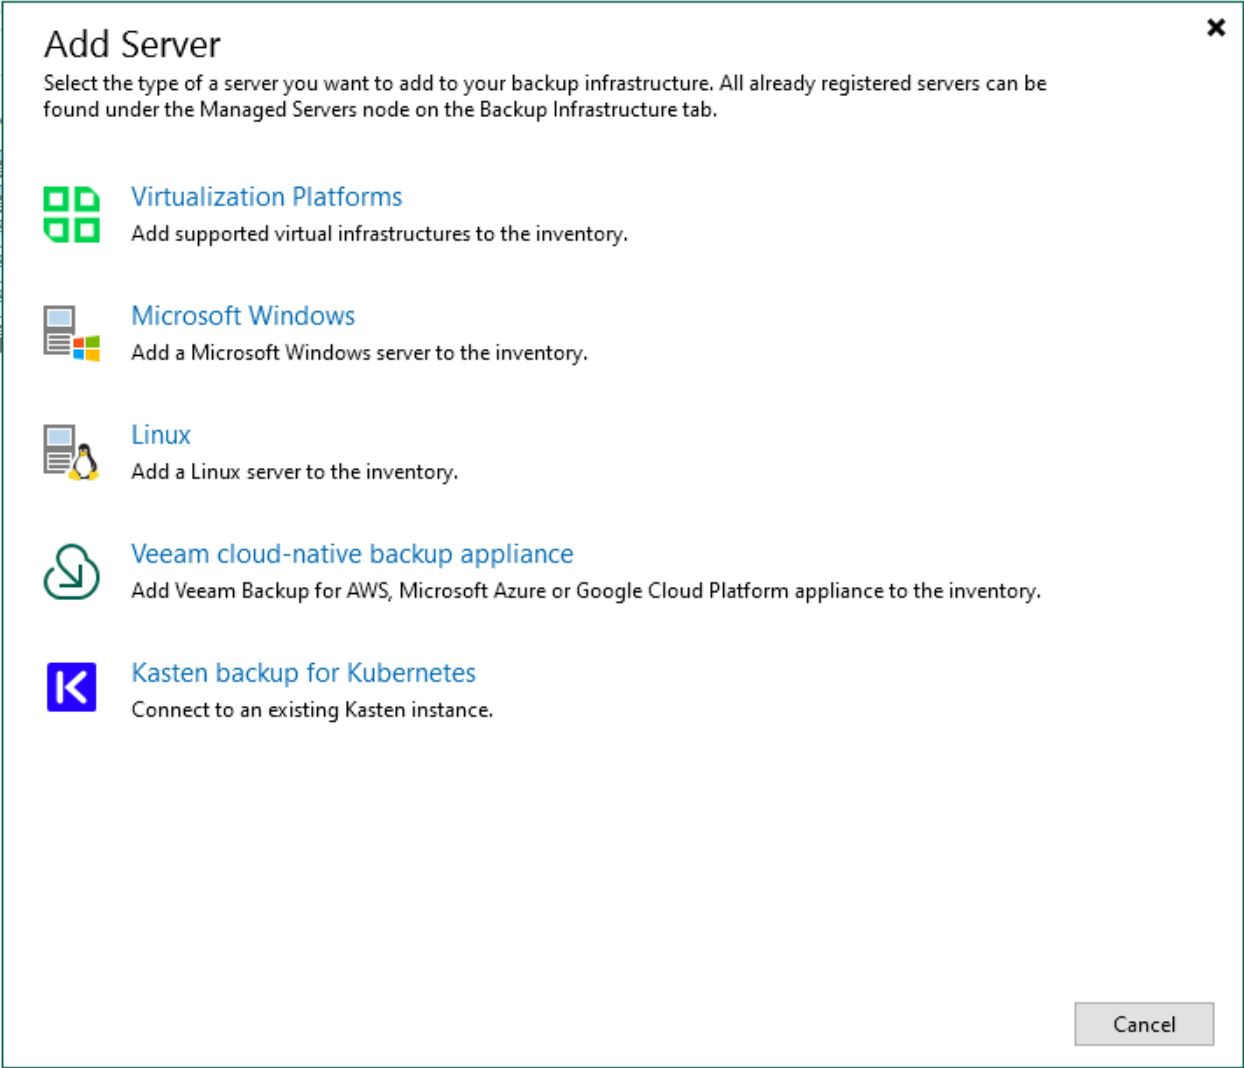This screenshot has height=1068, width=1244.
Task: Click the Windows logo on the server icon
Action: click(x=86, y=348)
